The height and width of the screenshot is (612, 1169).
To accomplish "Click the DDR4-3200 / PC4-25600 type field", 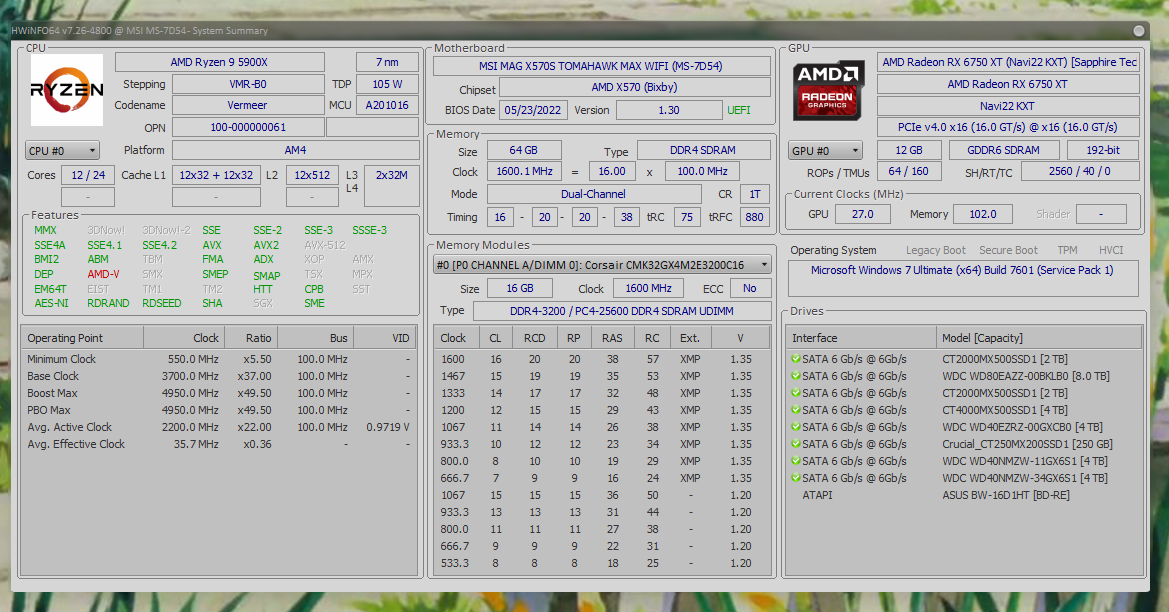I will 622,311.
